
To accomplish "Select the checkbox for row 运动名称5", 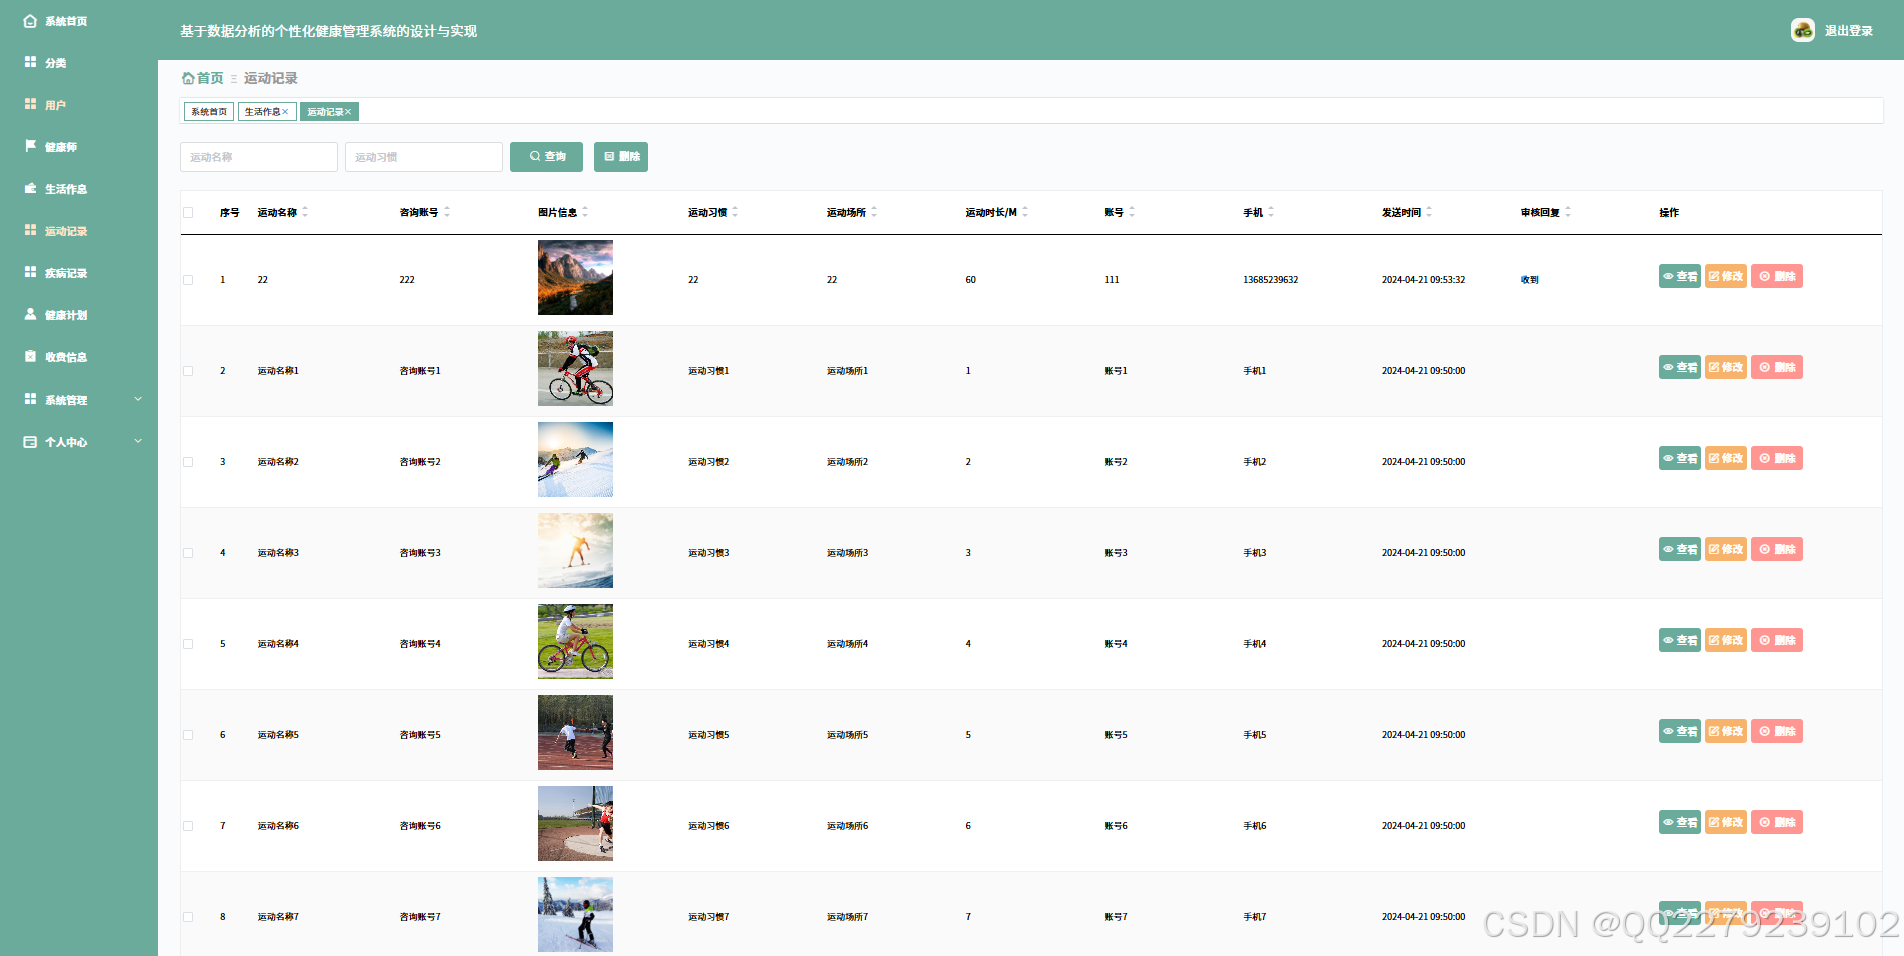I will tap(188, 735).
